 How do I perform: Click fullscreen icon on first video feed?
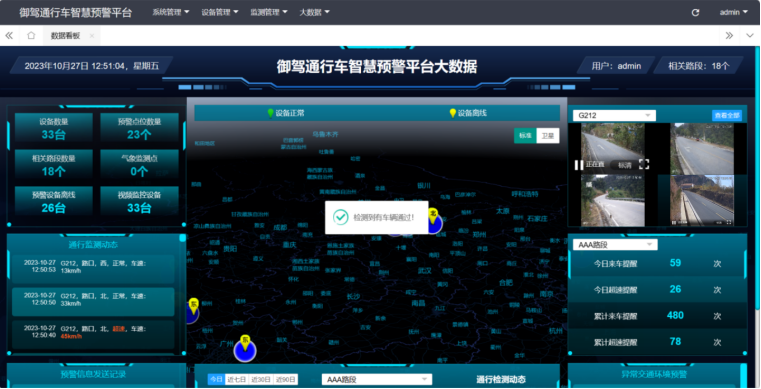point(644,164)
